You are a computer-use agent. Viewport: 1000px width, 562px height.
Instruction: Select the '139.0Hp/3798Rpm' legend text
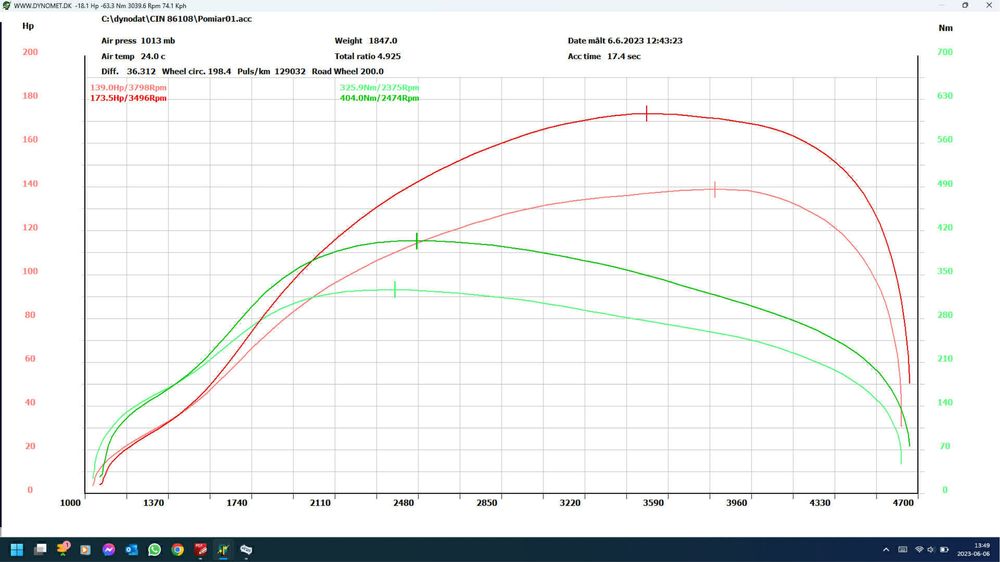coord(128,87)
